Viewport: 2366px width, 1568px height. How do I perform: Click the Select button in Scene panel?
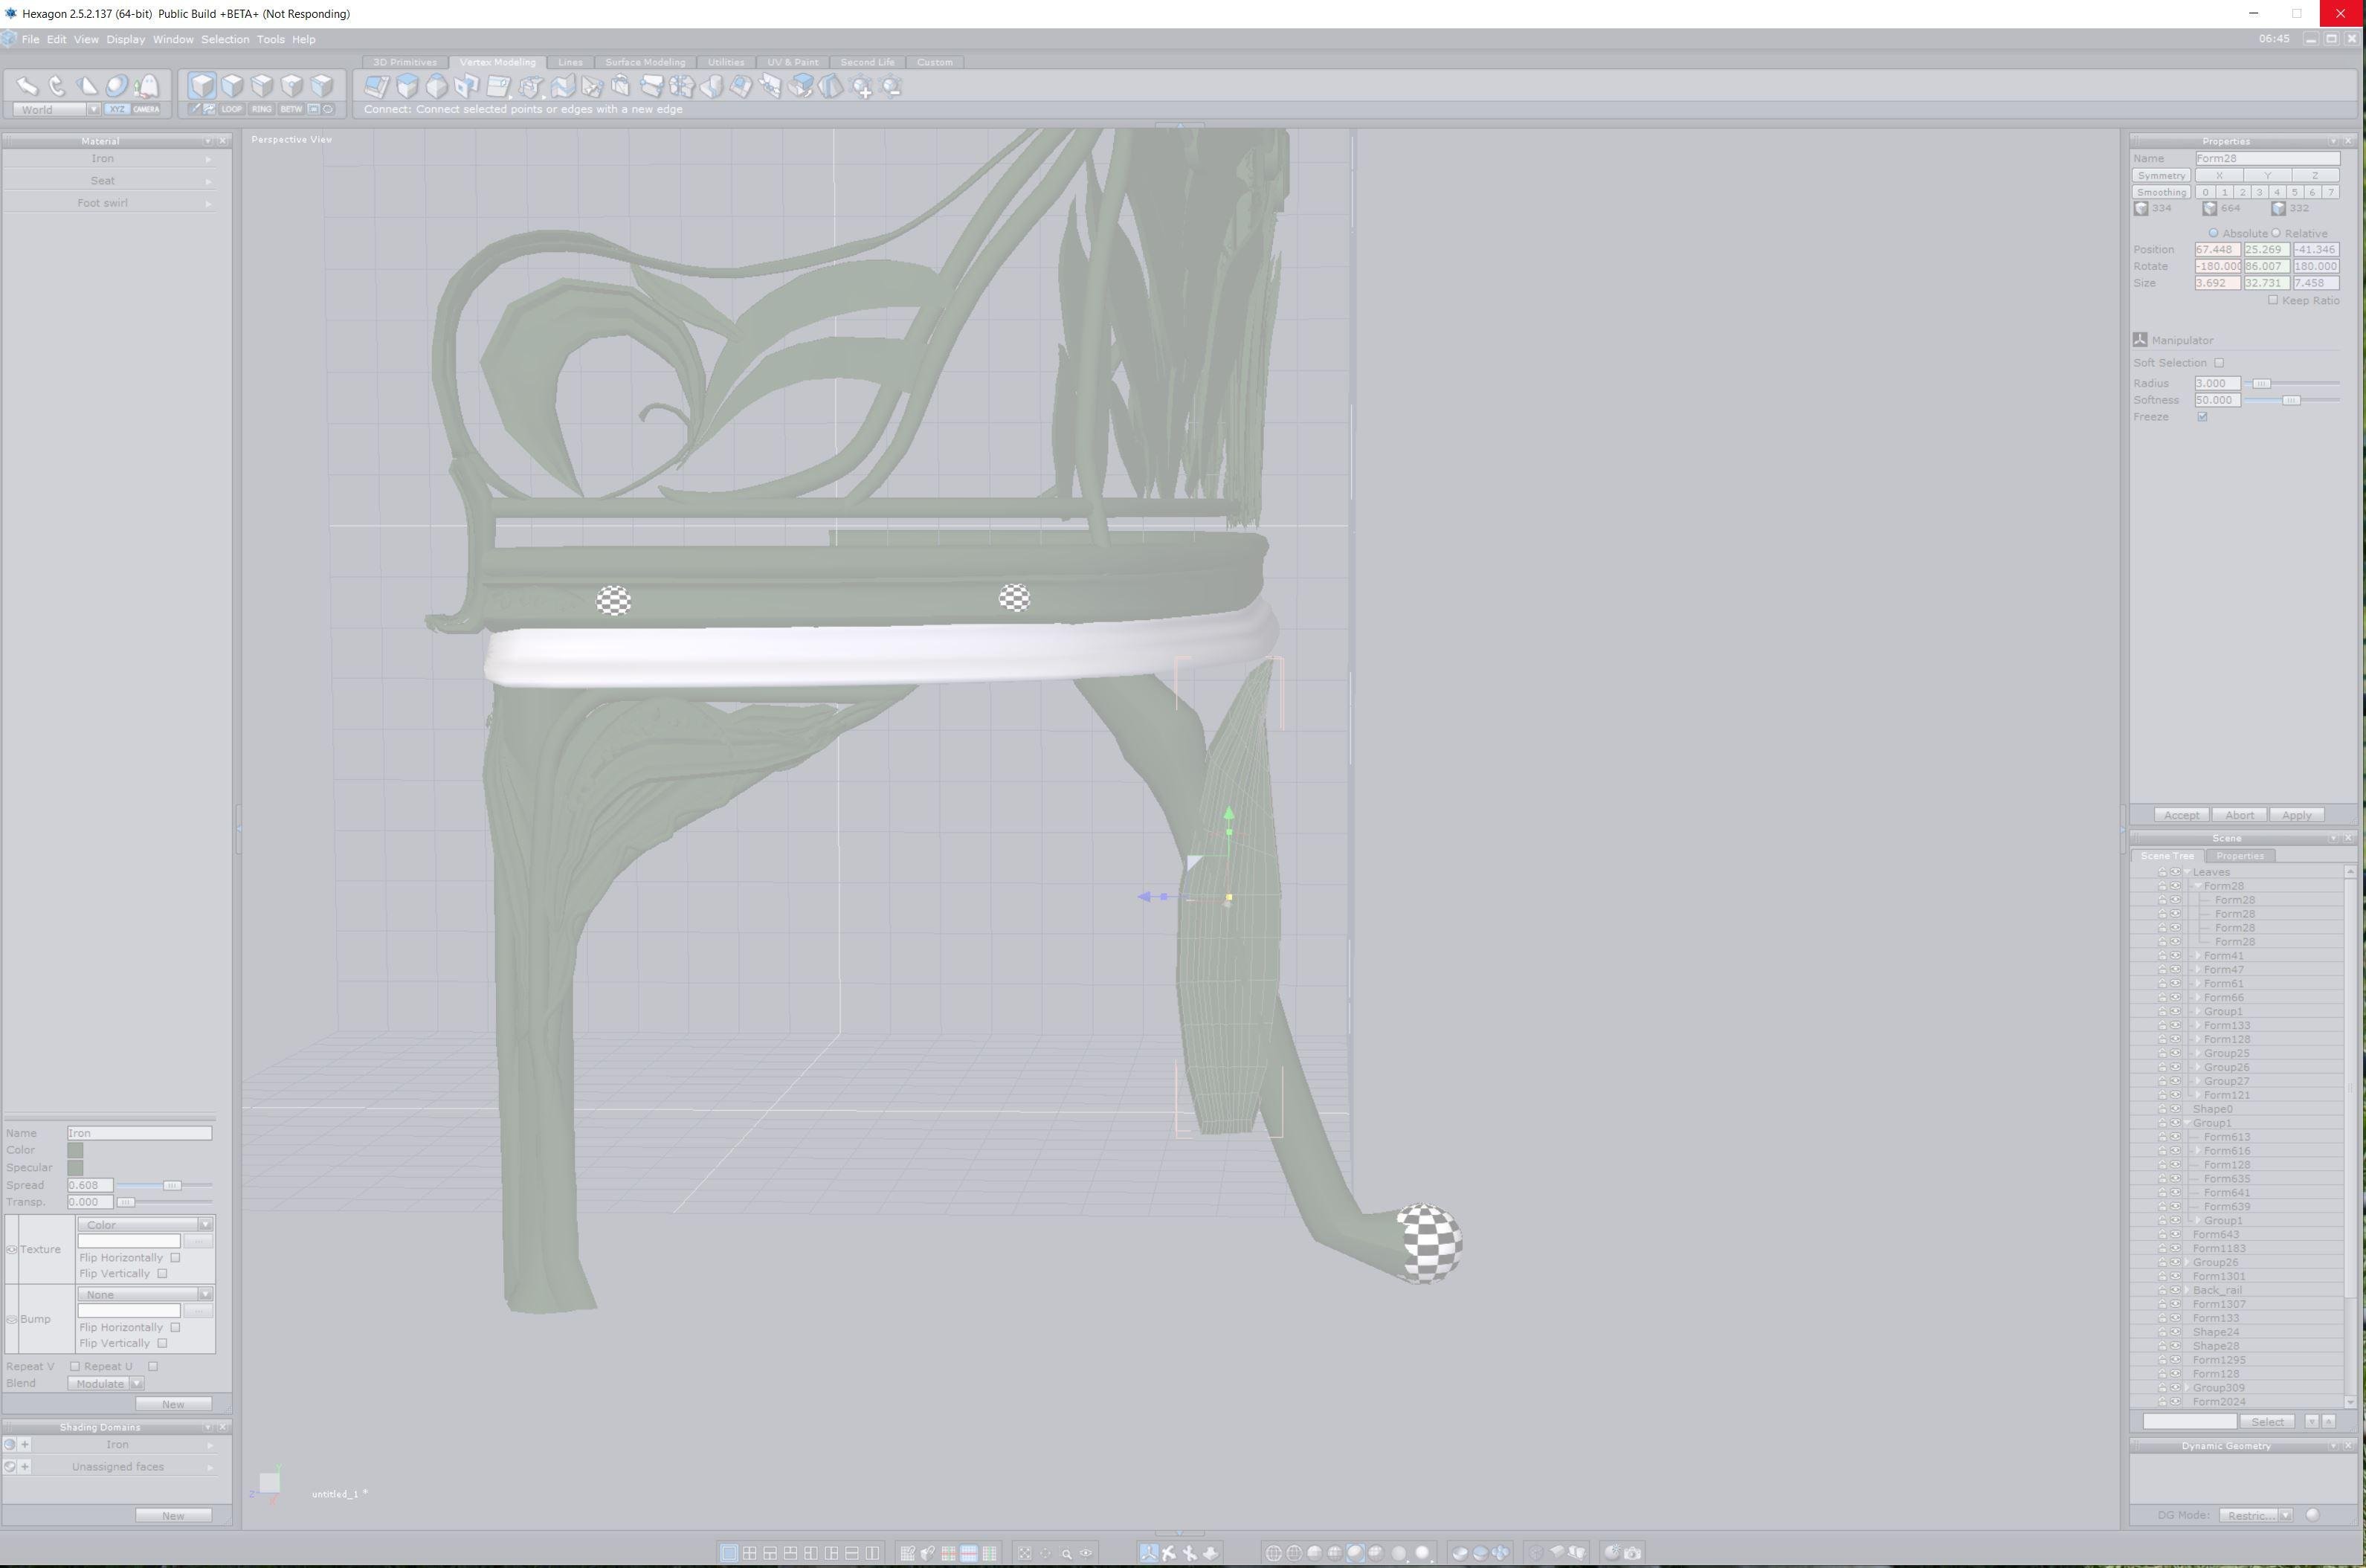click(x=2267, y=1422)
